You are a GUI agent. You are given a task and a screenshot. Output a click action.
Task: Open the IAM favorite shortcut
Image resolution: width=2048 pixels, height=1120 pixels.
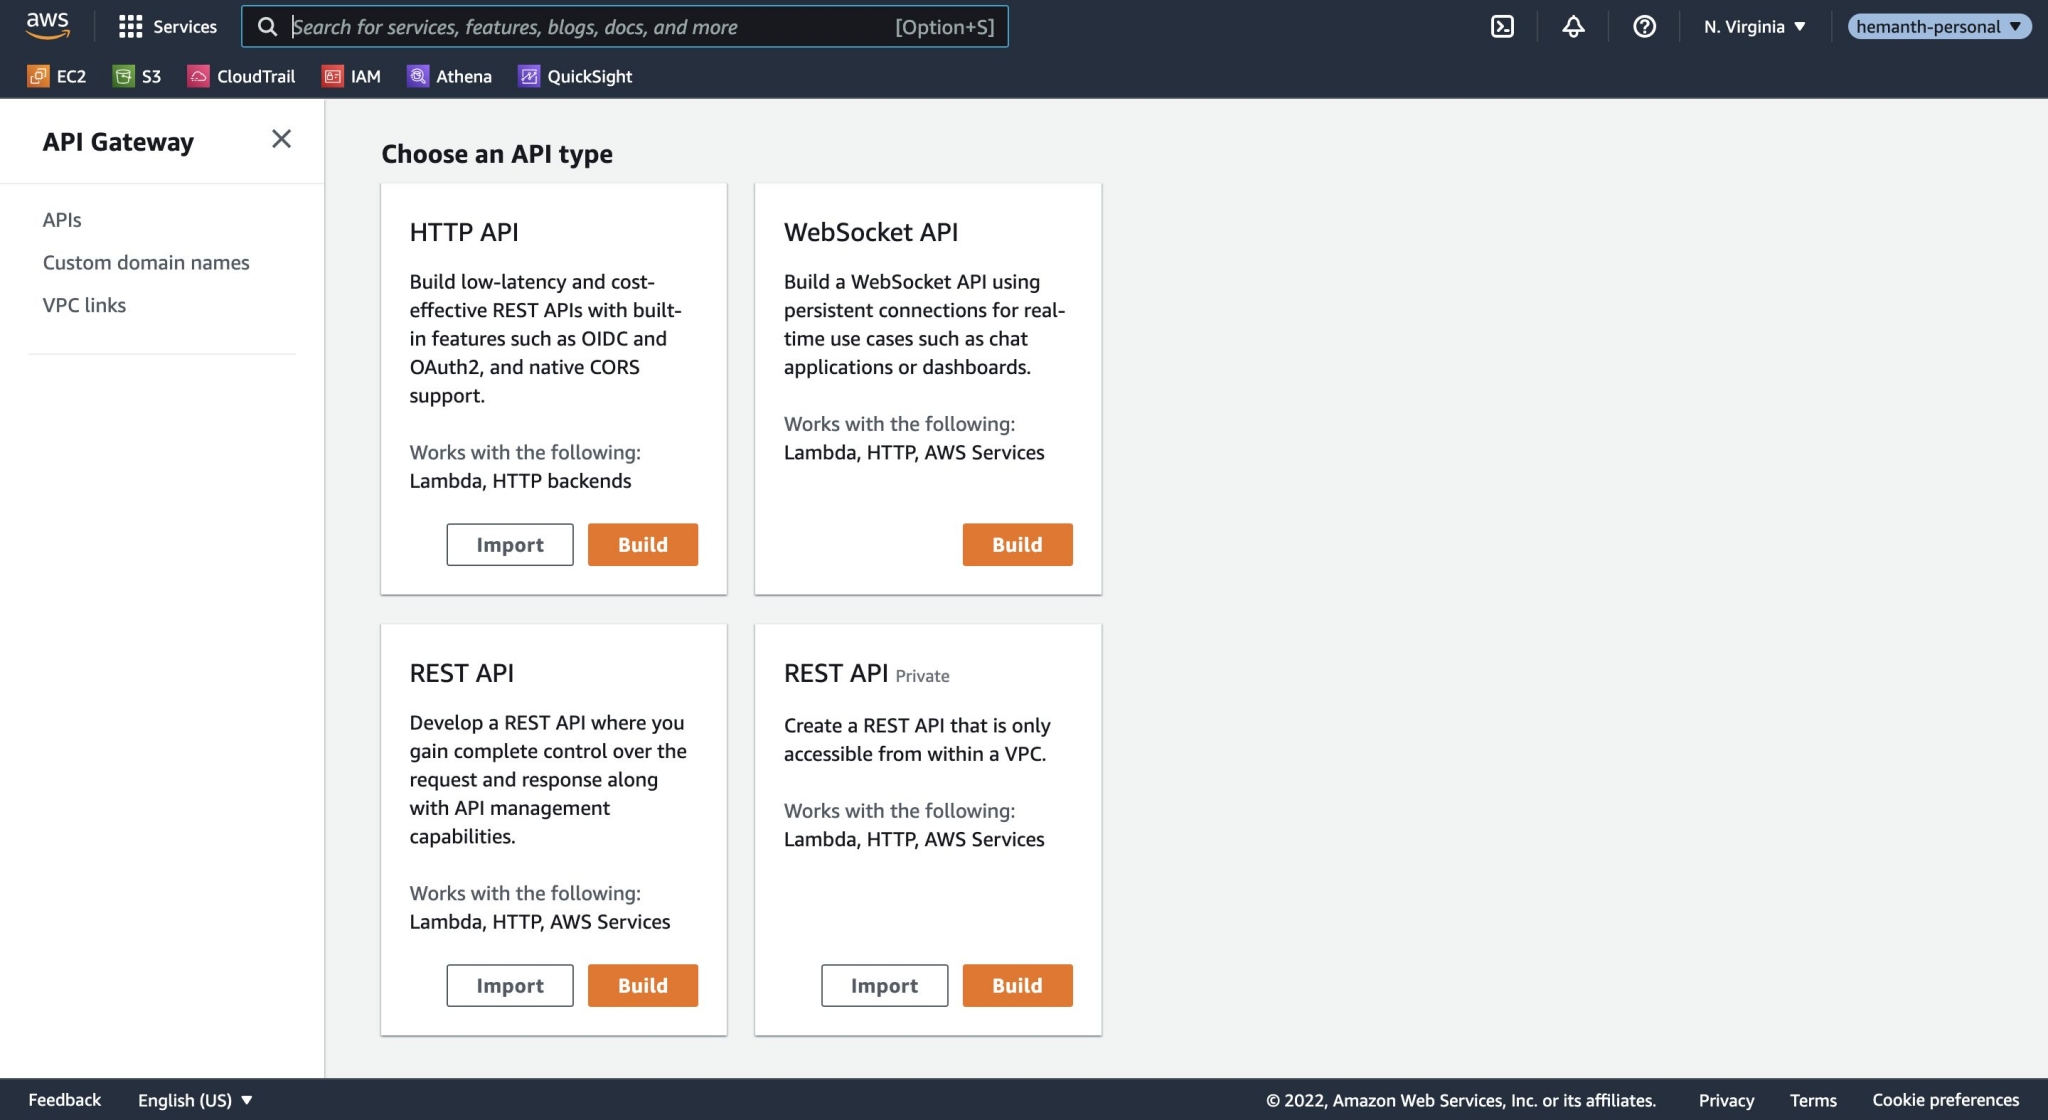352,75
